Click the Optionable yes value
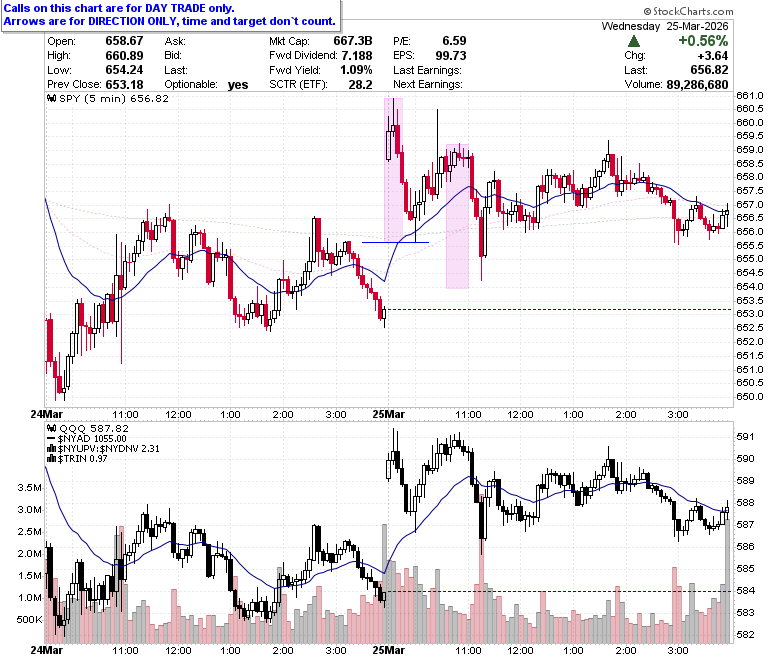The height and width of the screenshot is (659, 780). pyautogui.click(x=238, y=85)
